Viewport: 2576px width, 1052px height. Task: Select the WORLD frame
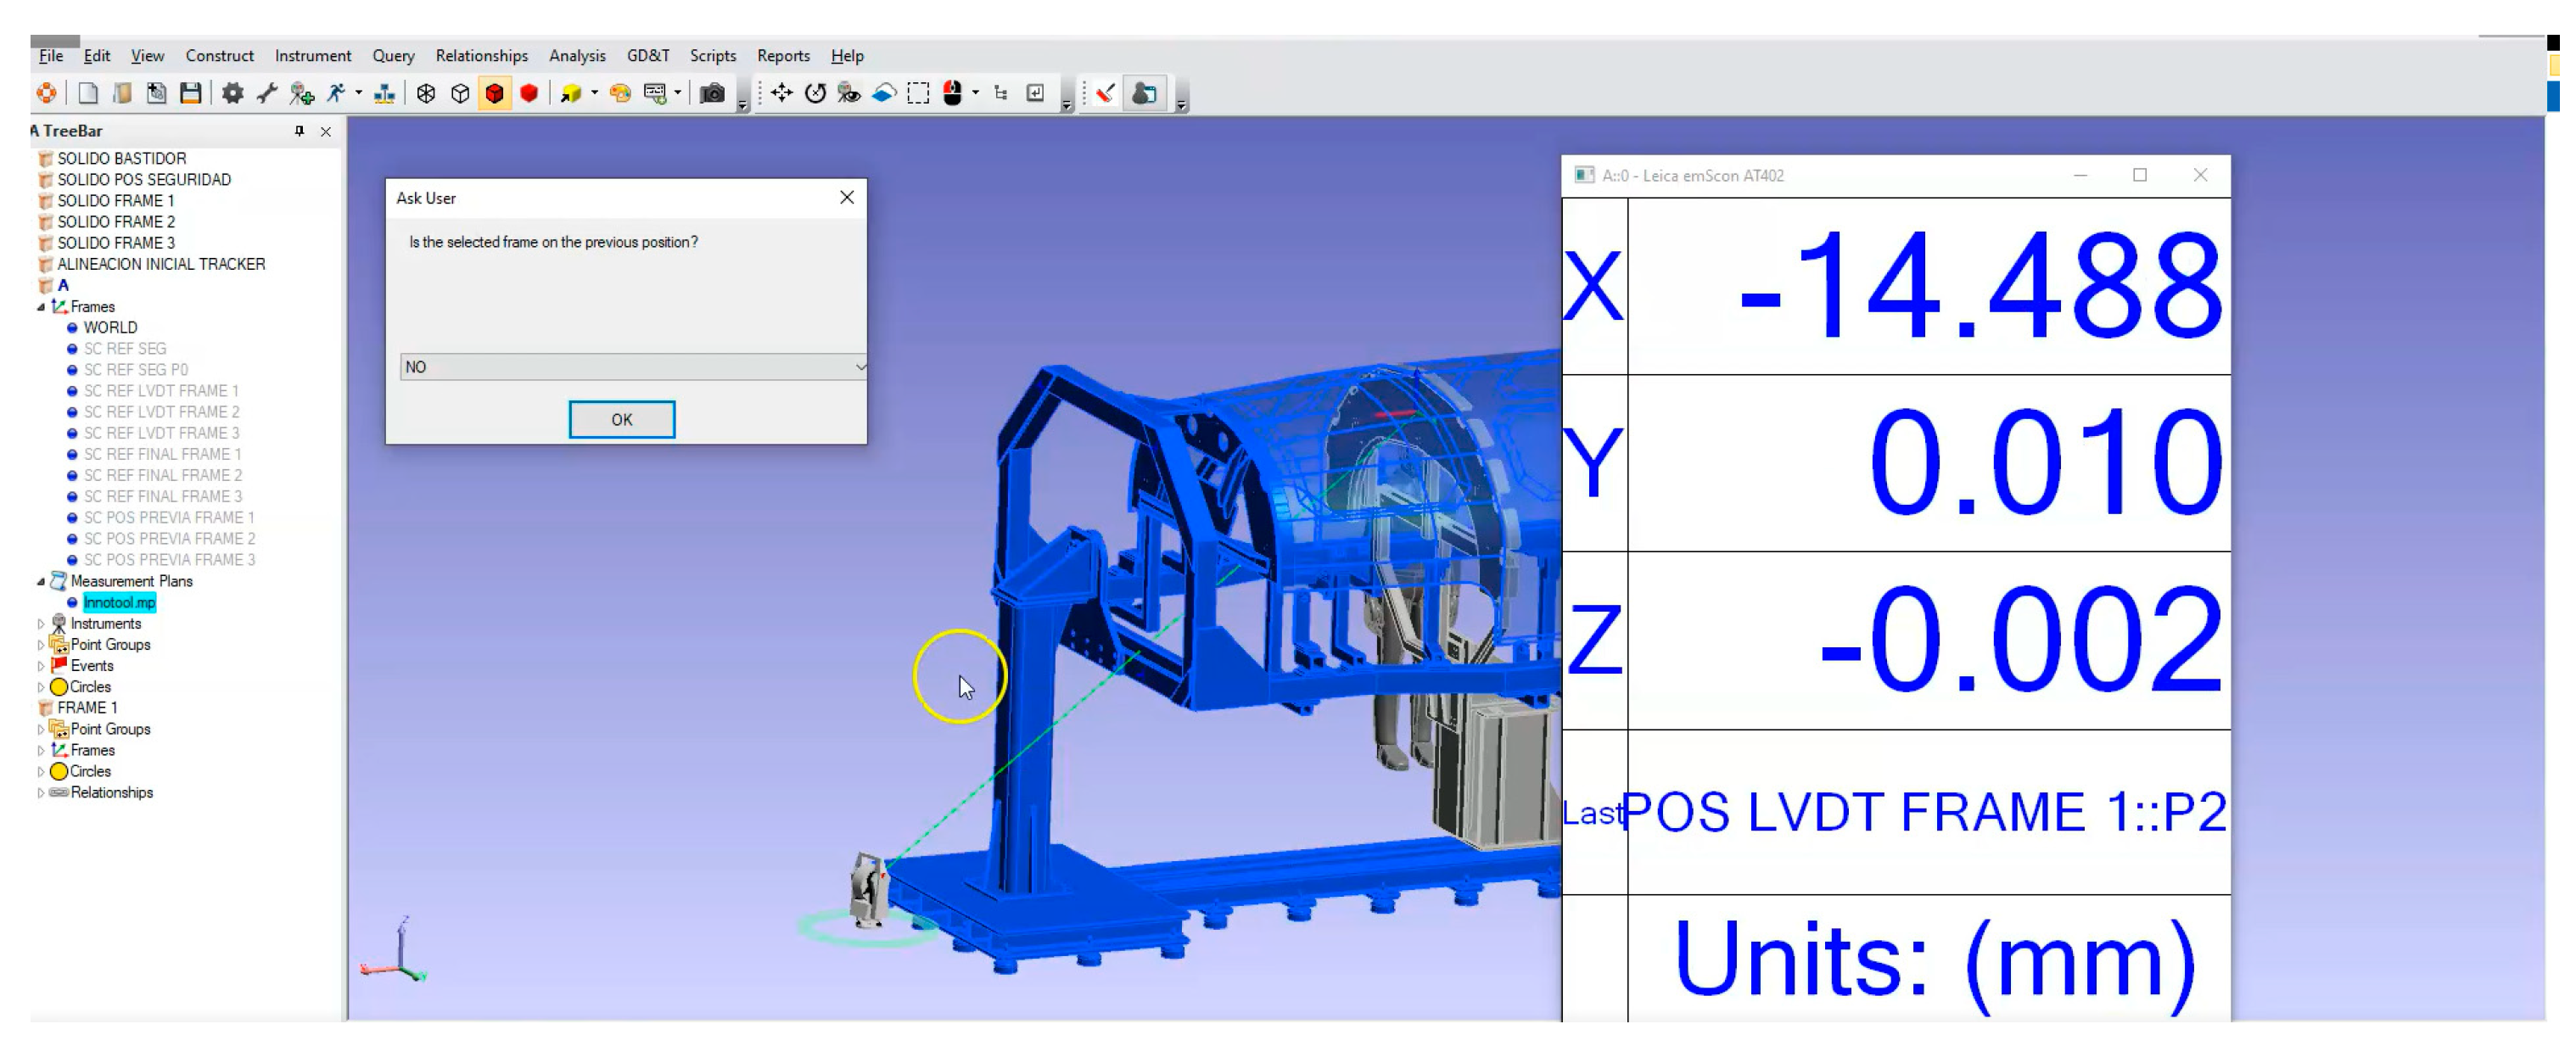pos(110,328)
